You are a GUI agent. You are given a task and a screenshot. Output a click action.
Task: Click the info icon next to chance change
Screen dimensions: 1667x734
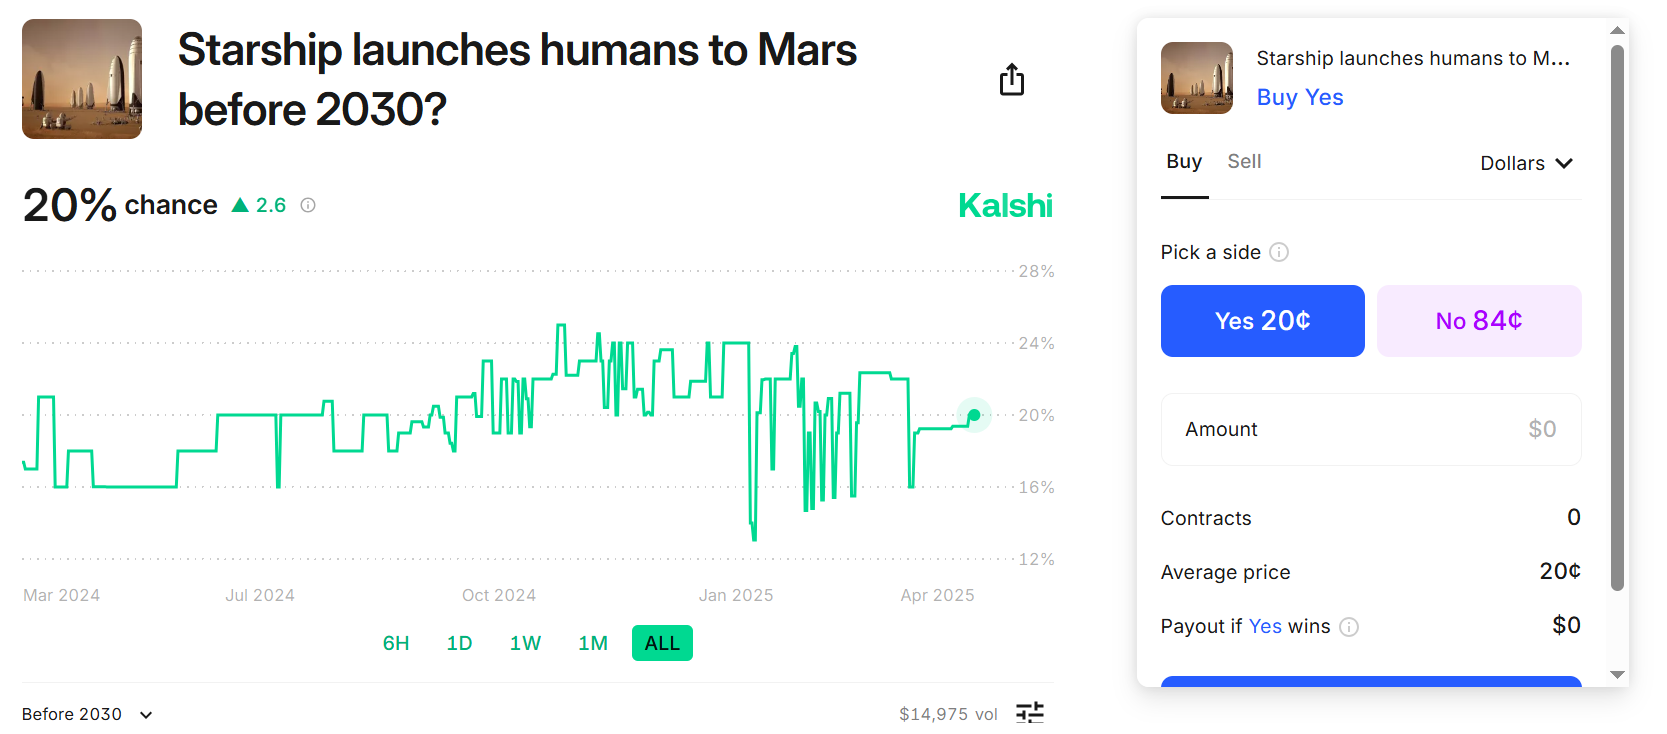click(x=308, y=205)
